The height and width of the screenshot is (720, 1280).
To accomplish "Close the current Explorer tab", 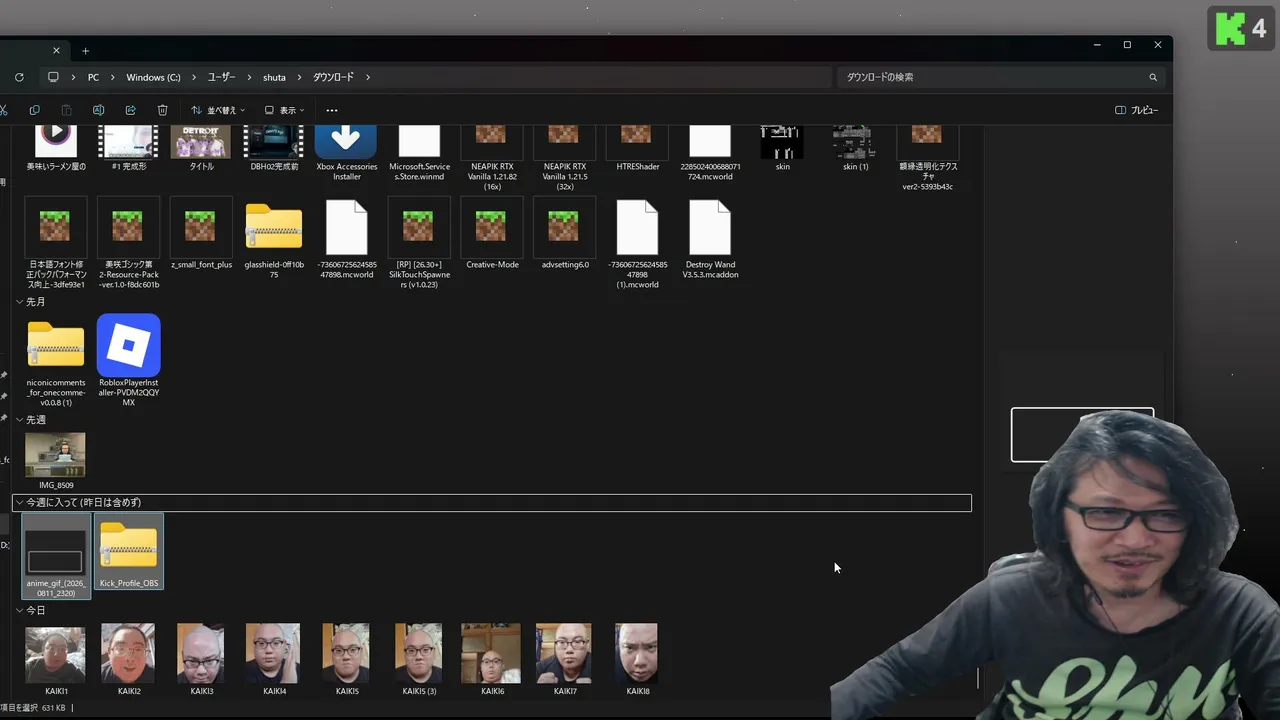I will (56, 50).
